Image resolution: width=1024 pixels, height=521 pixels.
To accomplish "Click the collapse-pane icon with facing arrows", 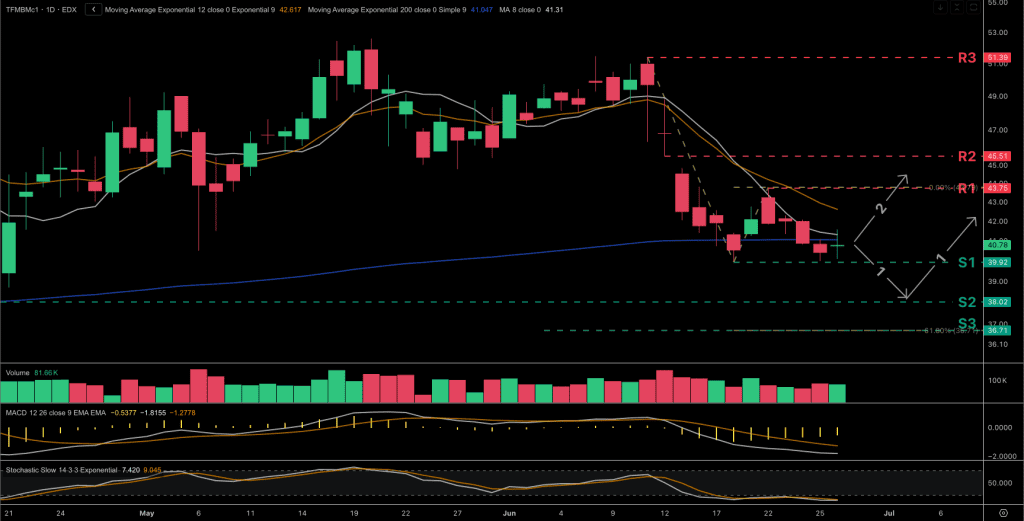I will point(957,7).
